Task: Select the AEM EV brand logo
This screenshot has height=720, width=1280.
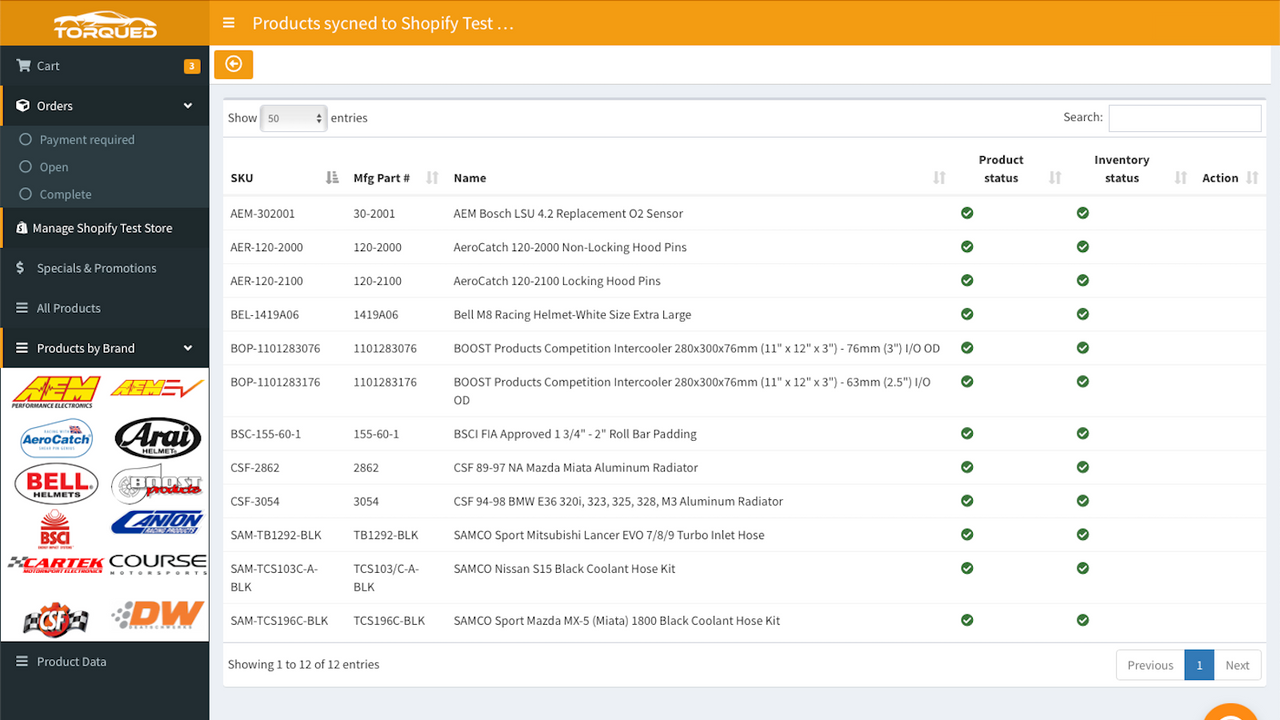Action: [157, 388]
